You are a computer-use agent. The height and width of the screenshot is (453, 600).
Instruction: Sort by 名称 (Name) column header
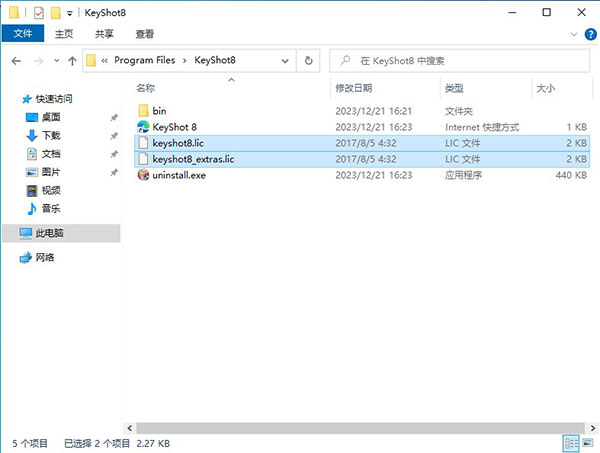point(146,88)
